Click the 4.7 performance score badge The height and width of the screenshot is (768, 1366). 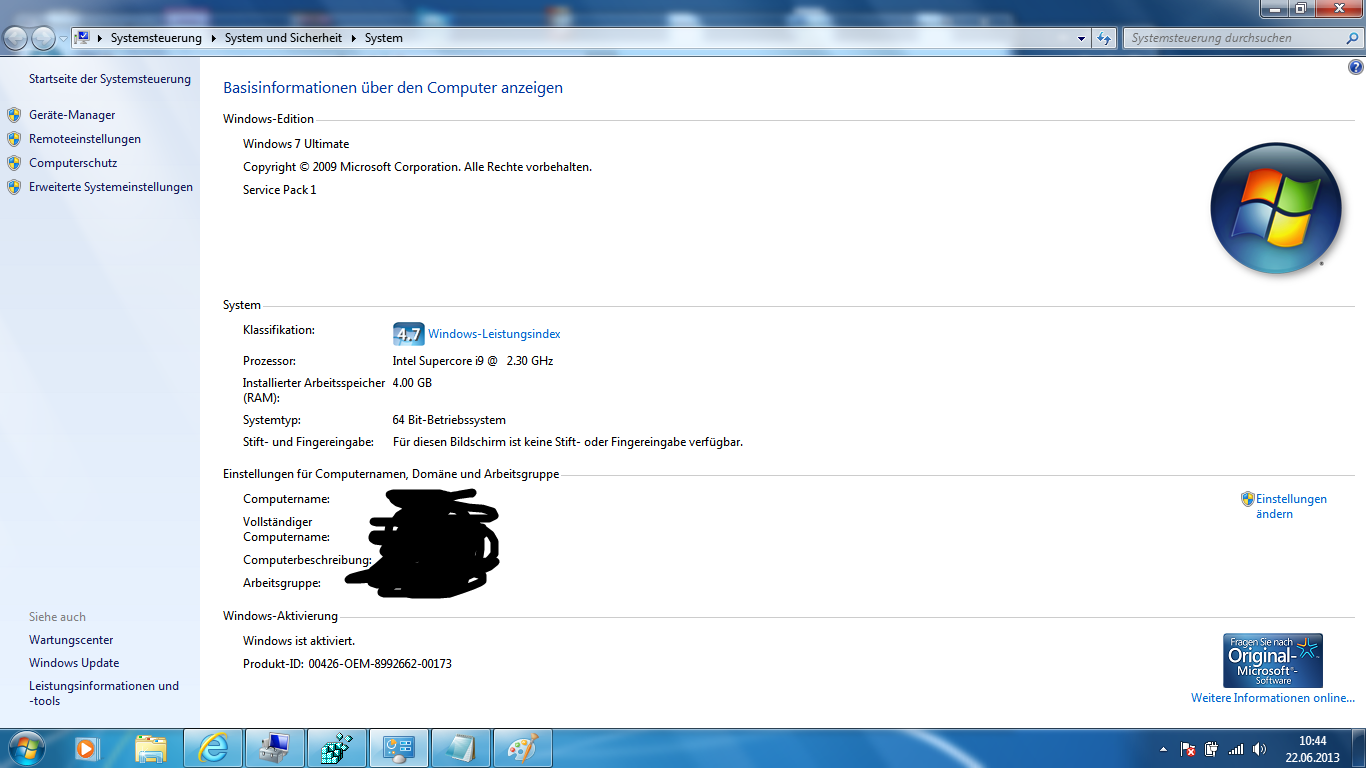[408, 334]
